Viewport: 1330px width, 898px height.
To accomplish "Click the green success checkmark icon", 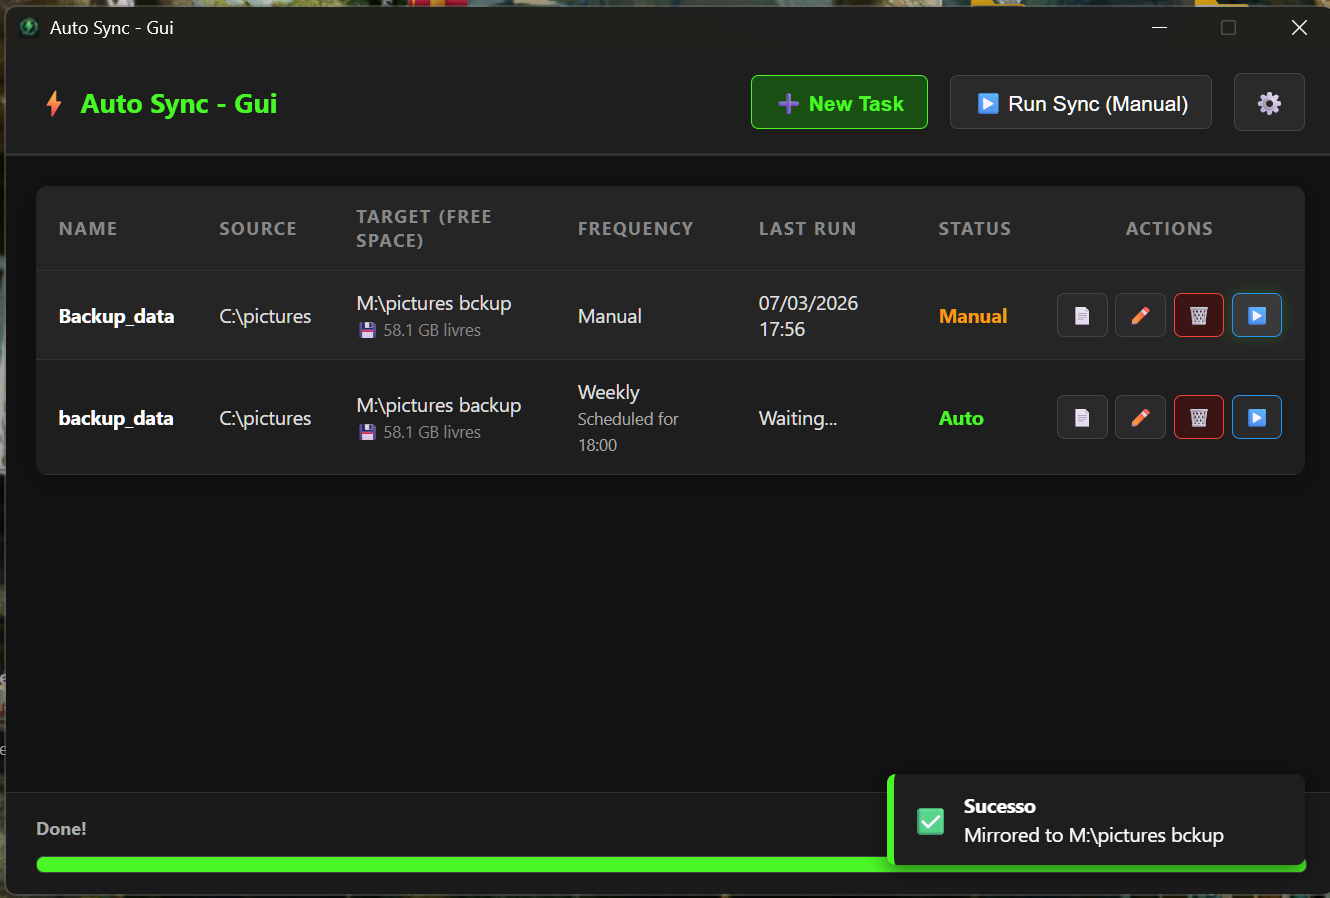I will tap(931, 821).
